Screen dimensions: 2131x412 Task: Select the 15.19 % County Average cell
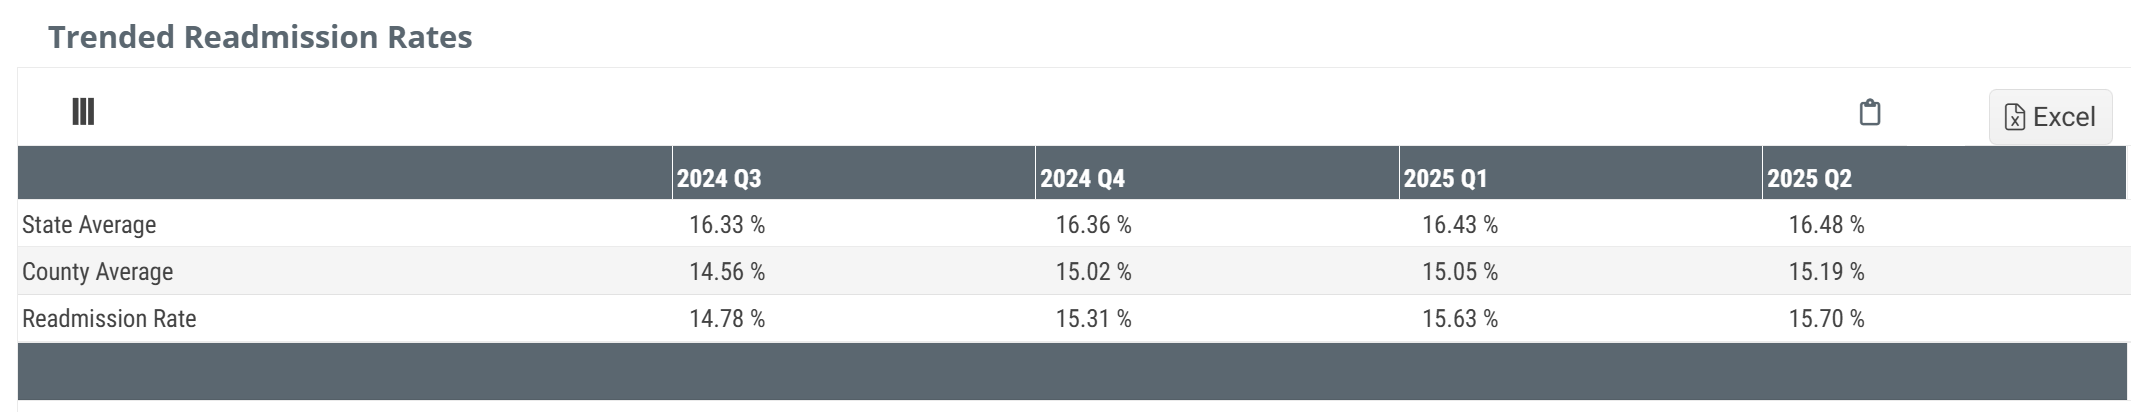click(x=1826, y=272)
